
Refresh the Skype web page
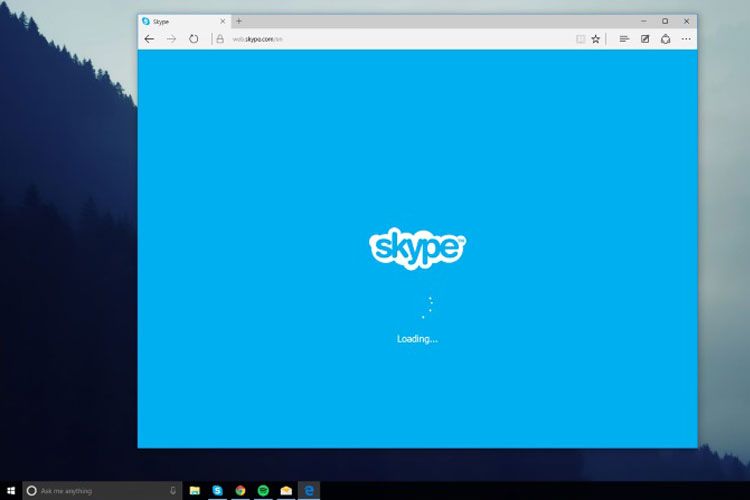click(x=193, y=39)
